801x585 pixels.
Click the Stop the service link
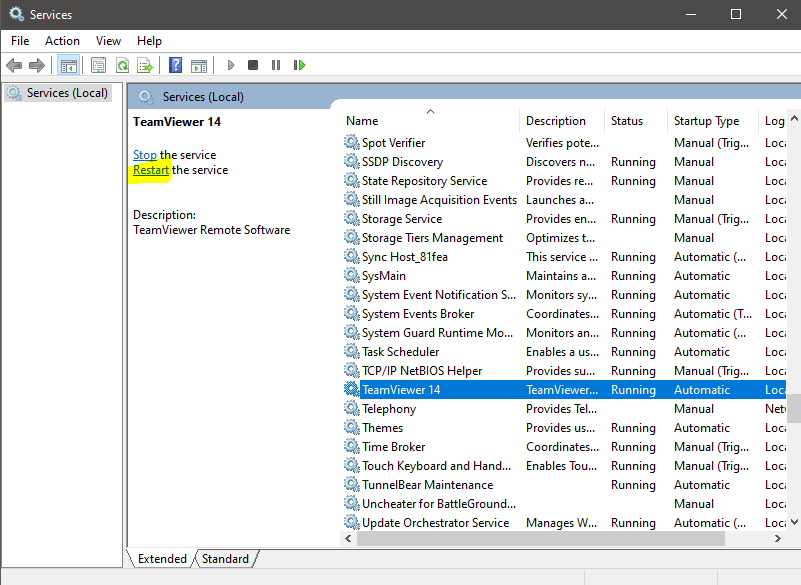145,155
